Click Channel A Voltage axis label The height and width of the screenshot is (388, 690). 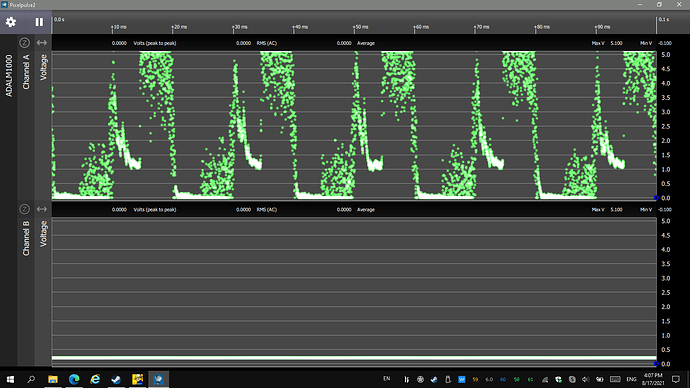tap(44, 67)
